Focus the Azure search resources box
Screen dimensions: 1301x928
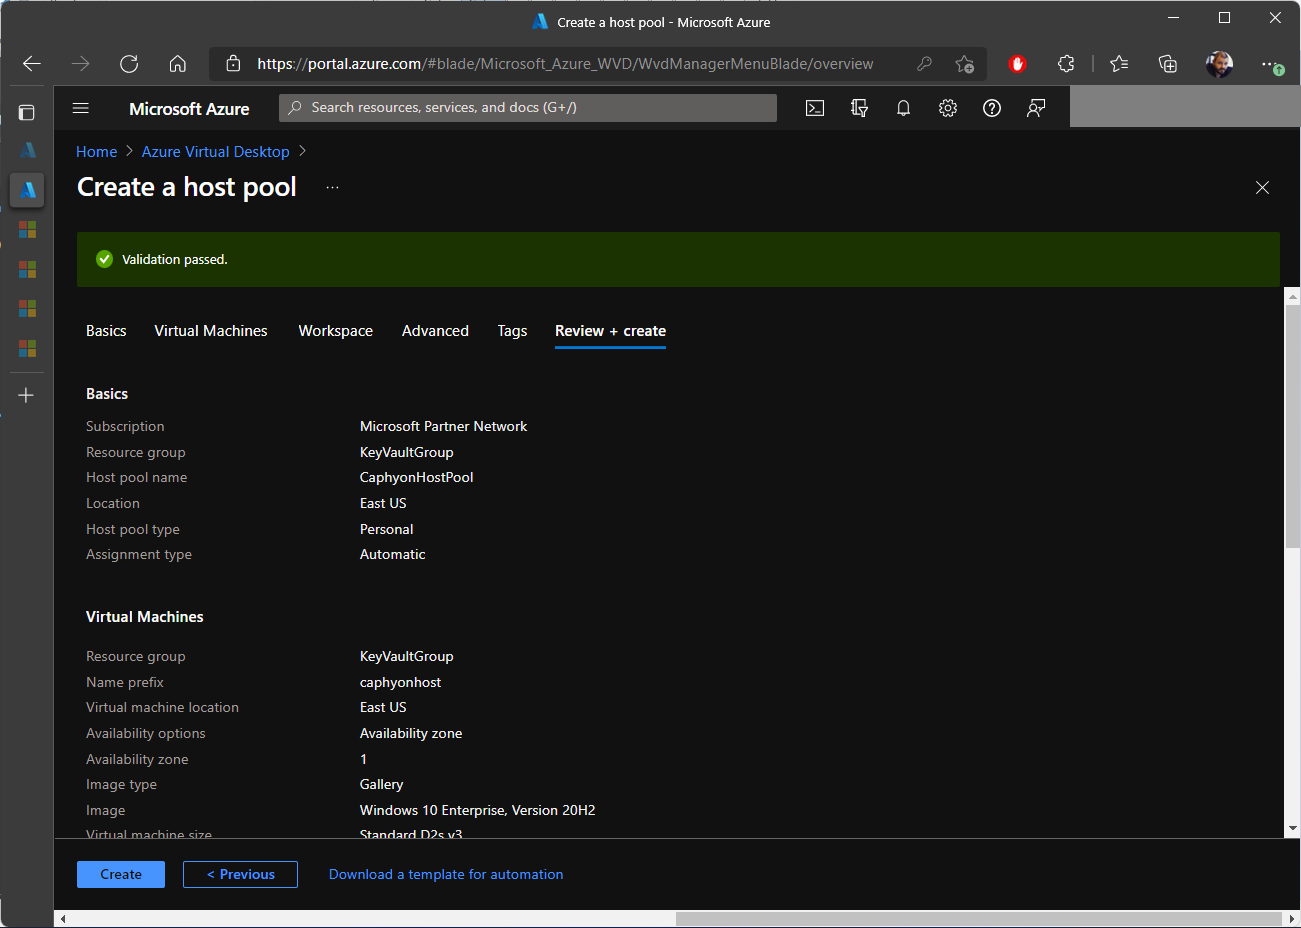pos(528,108)
